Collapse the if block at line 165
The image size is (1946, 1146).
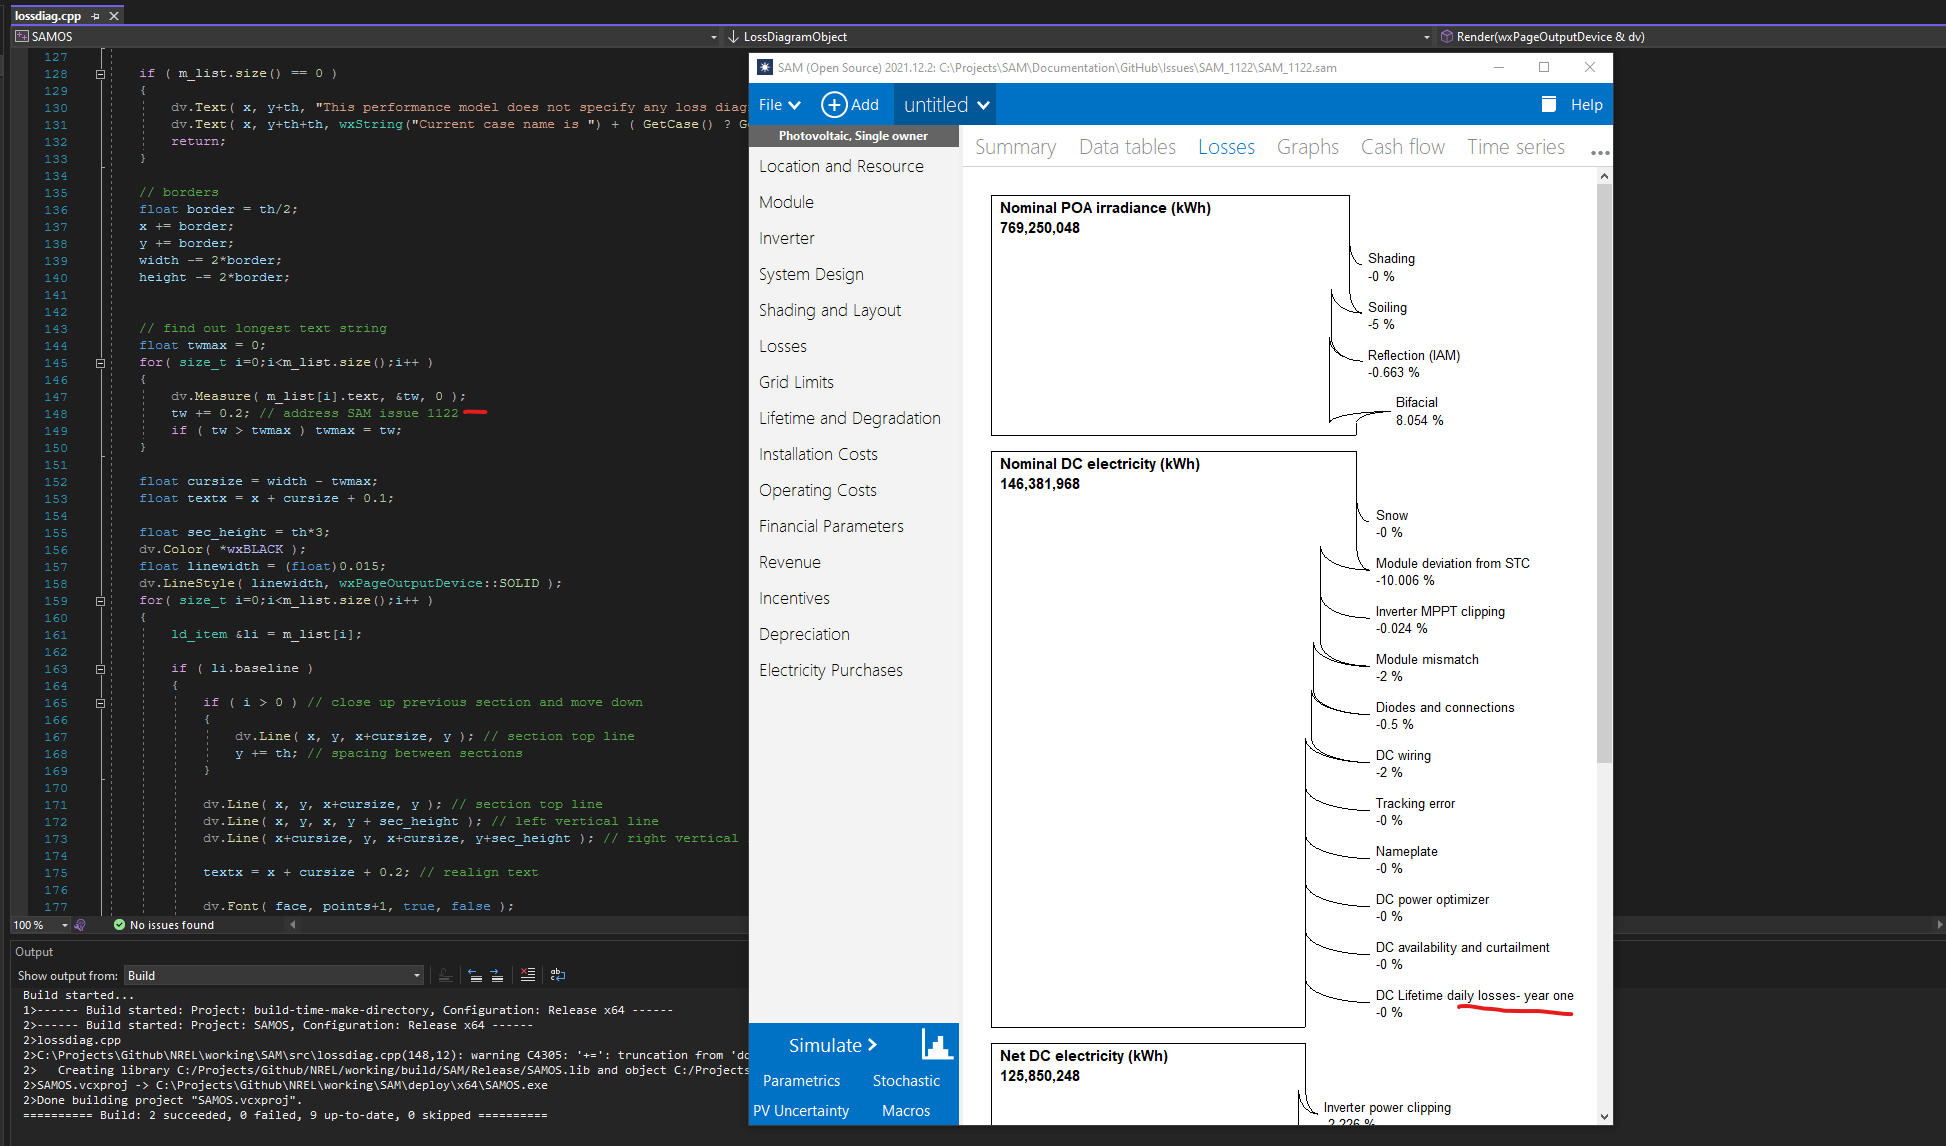100,703
